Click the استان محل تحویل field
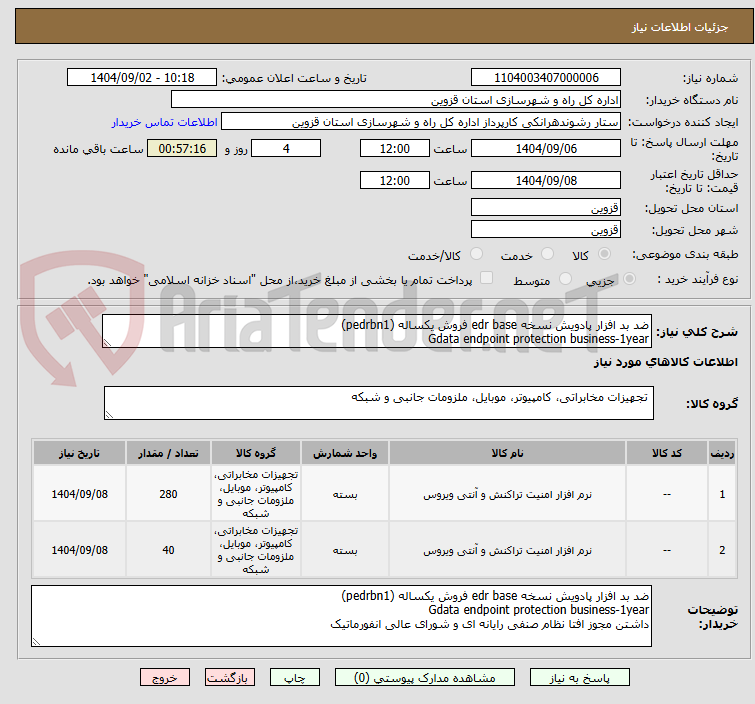 pyautogui.click(x=546, y=208)
